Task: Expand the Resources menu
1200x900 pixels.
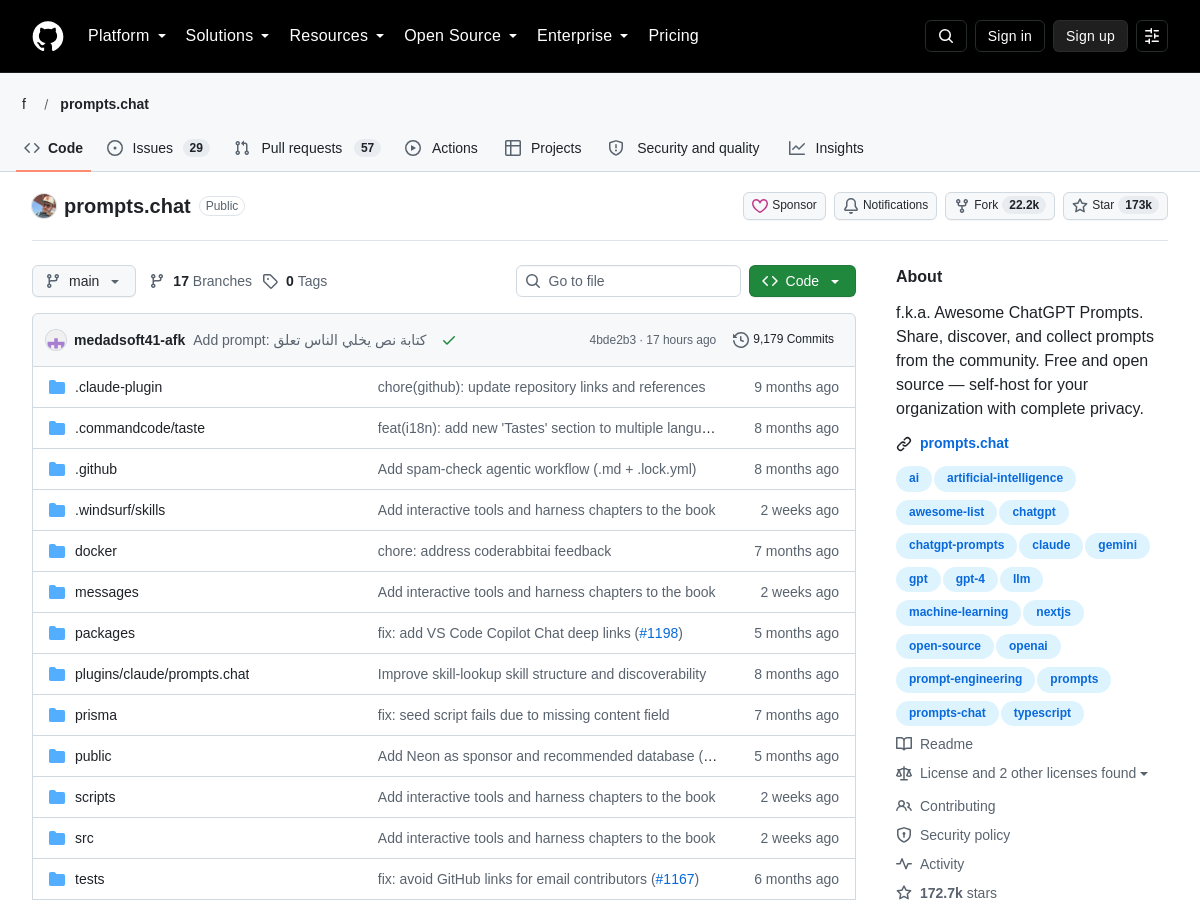Action: [x=337, y=36]
